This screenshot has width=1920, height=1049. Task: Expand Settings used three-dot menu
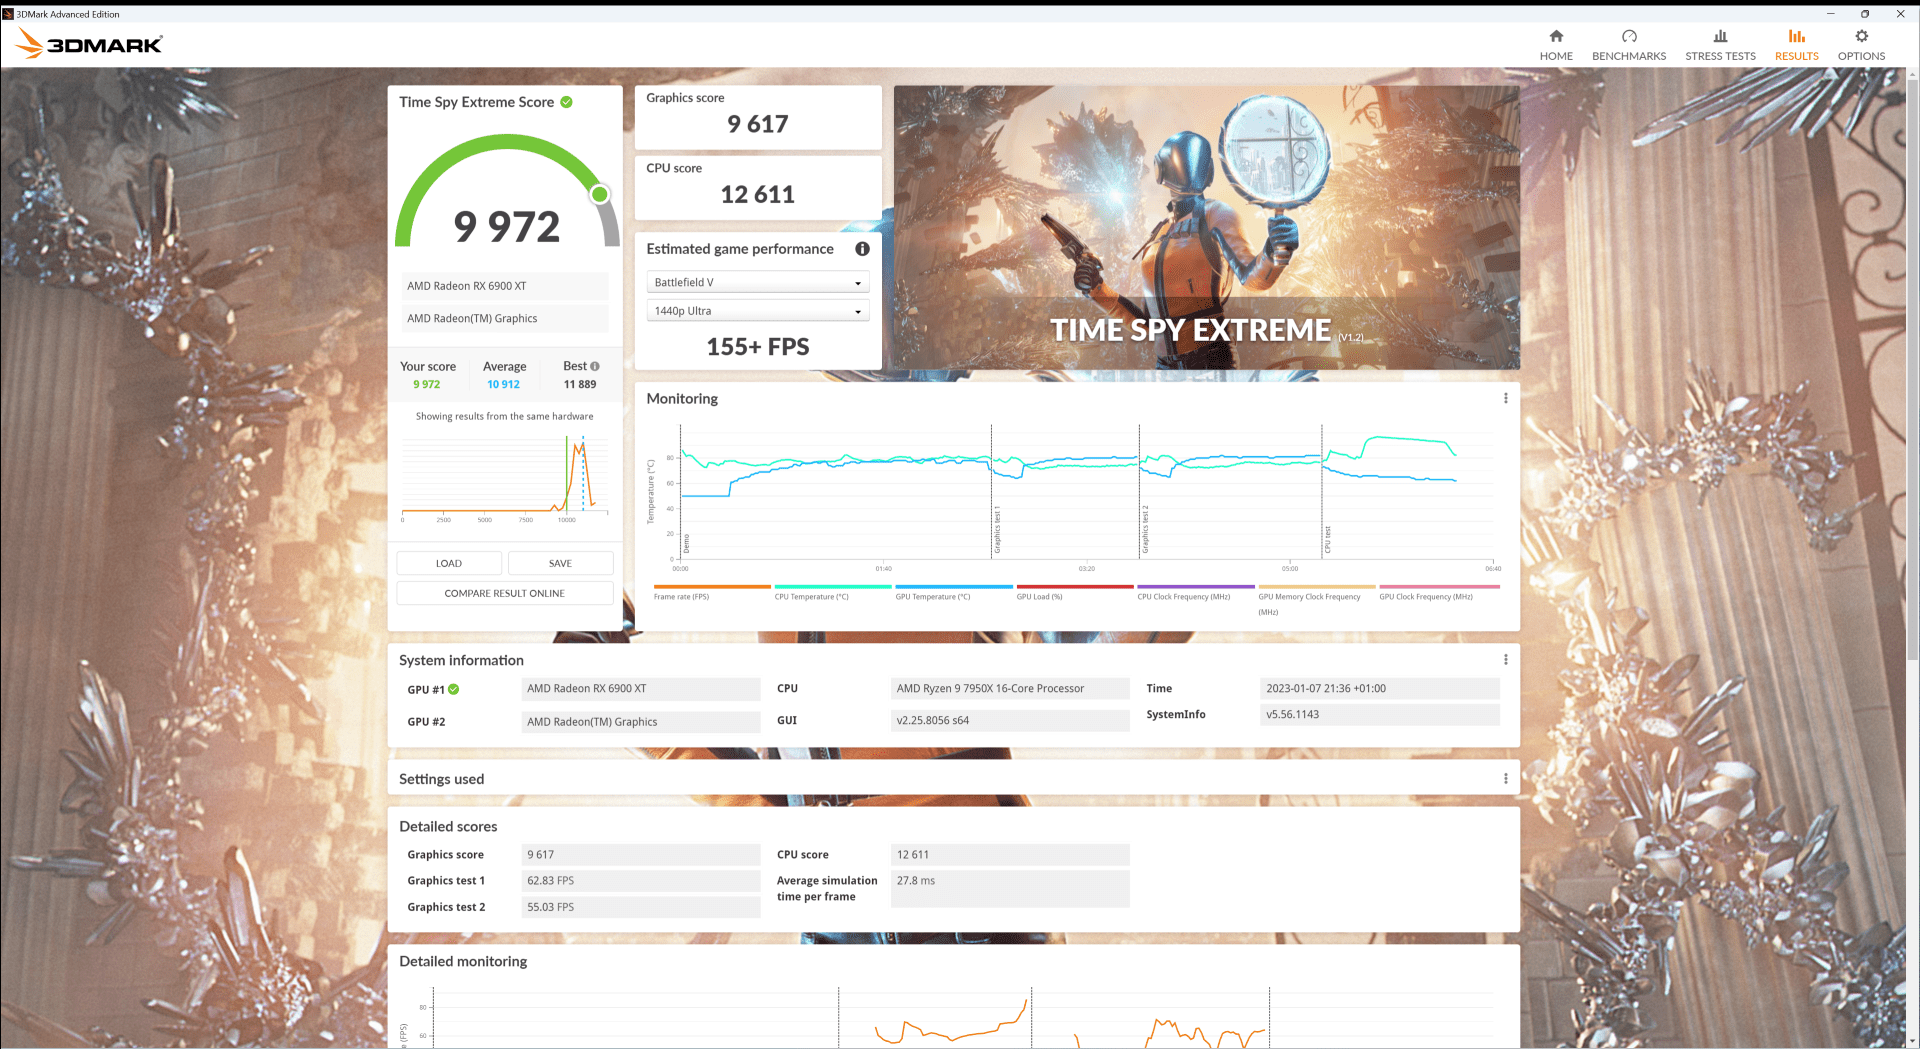(x=1505, y=778)
